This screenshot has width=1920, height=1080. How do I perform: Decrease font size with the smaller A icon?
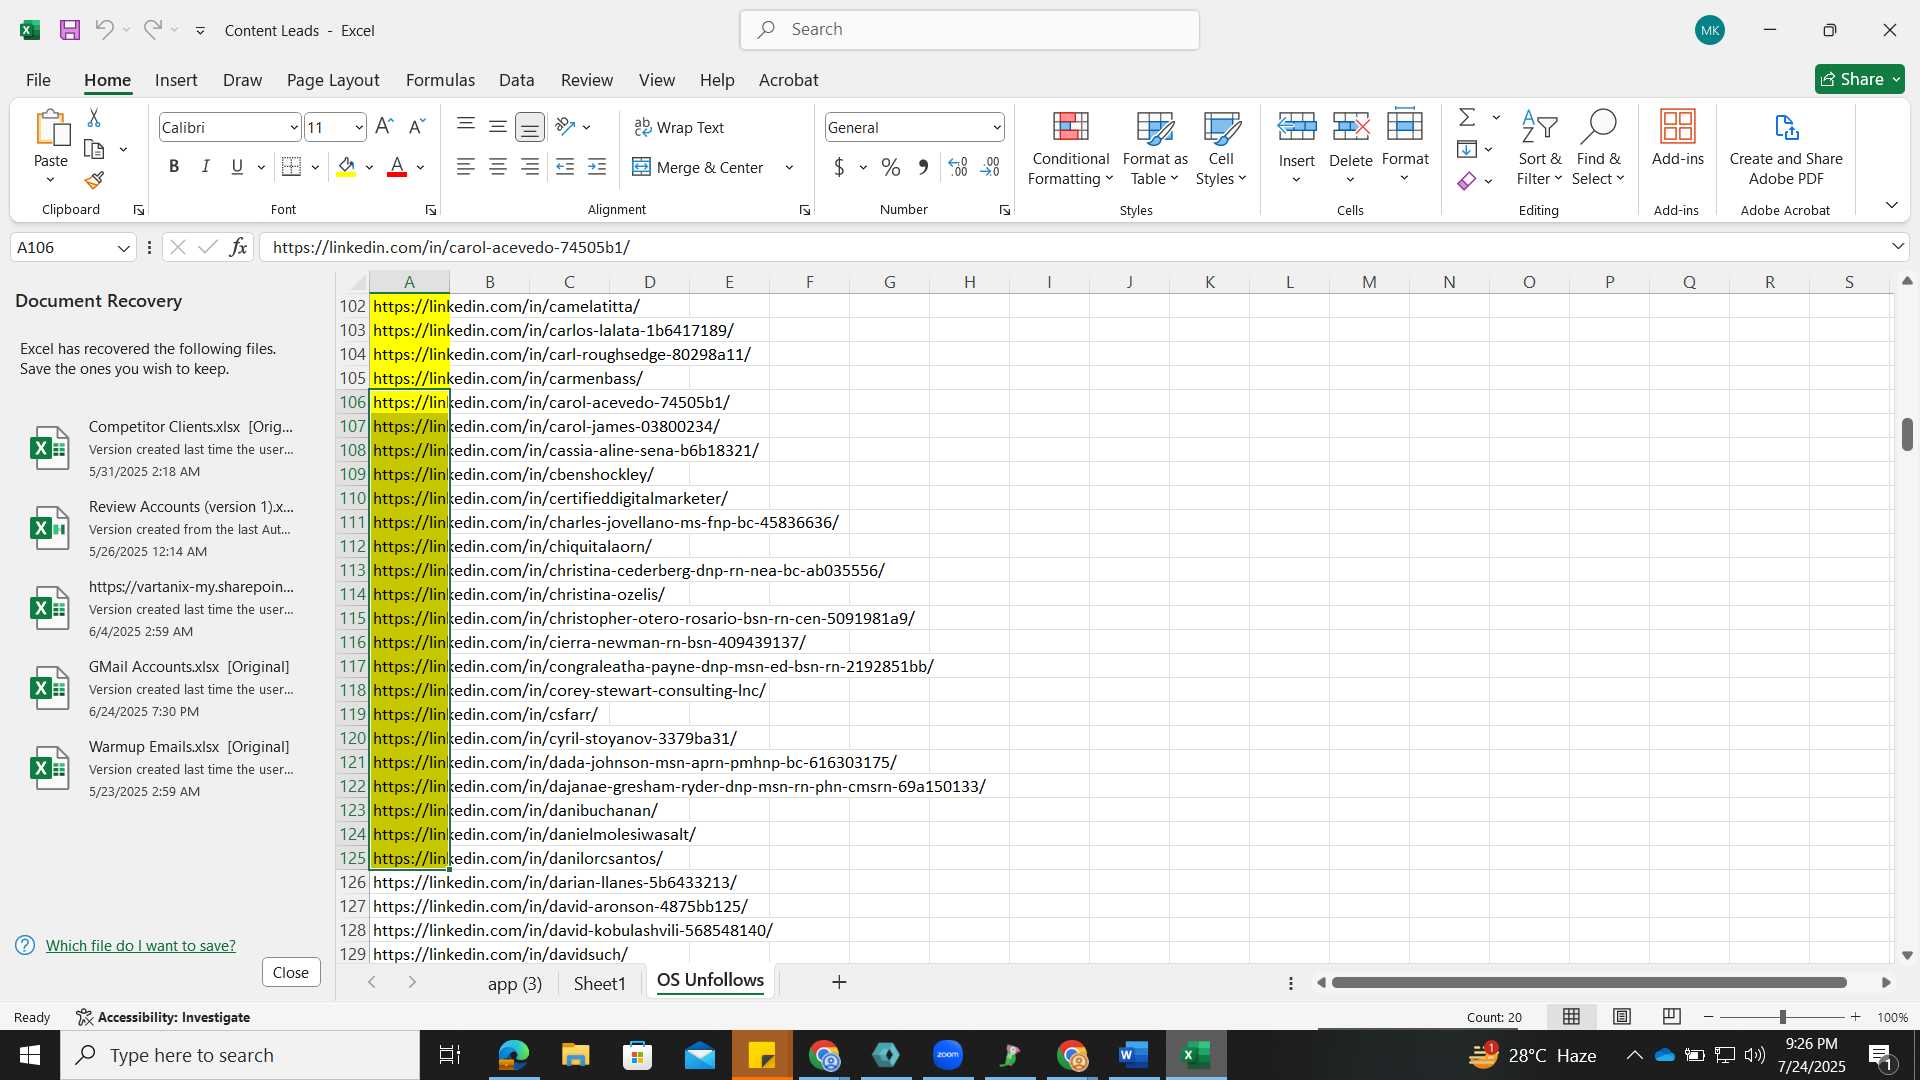click(x=417, y=127)
